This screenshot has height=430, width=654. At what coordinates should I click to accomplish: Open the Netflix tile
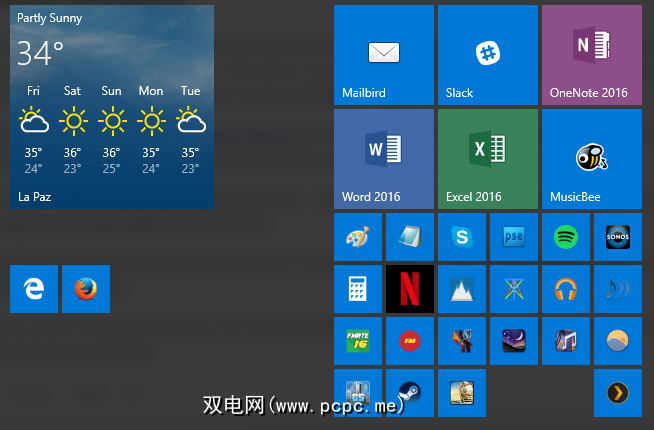coord(410,289)
